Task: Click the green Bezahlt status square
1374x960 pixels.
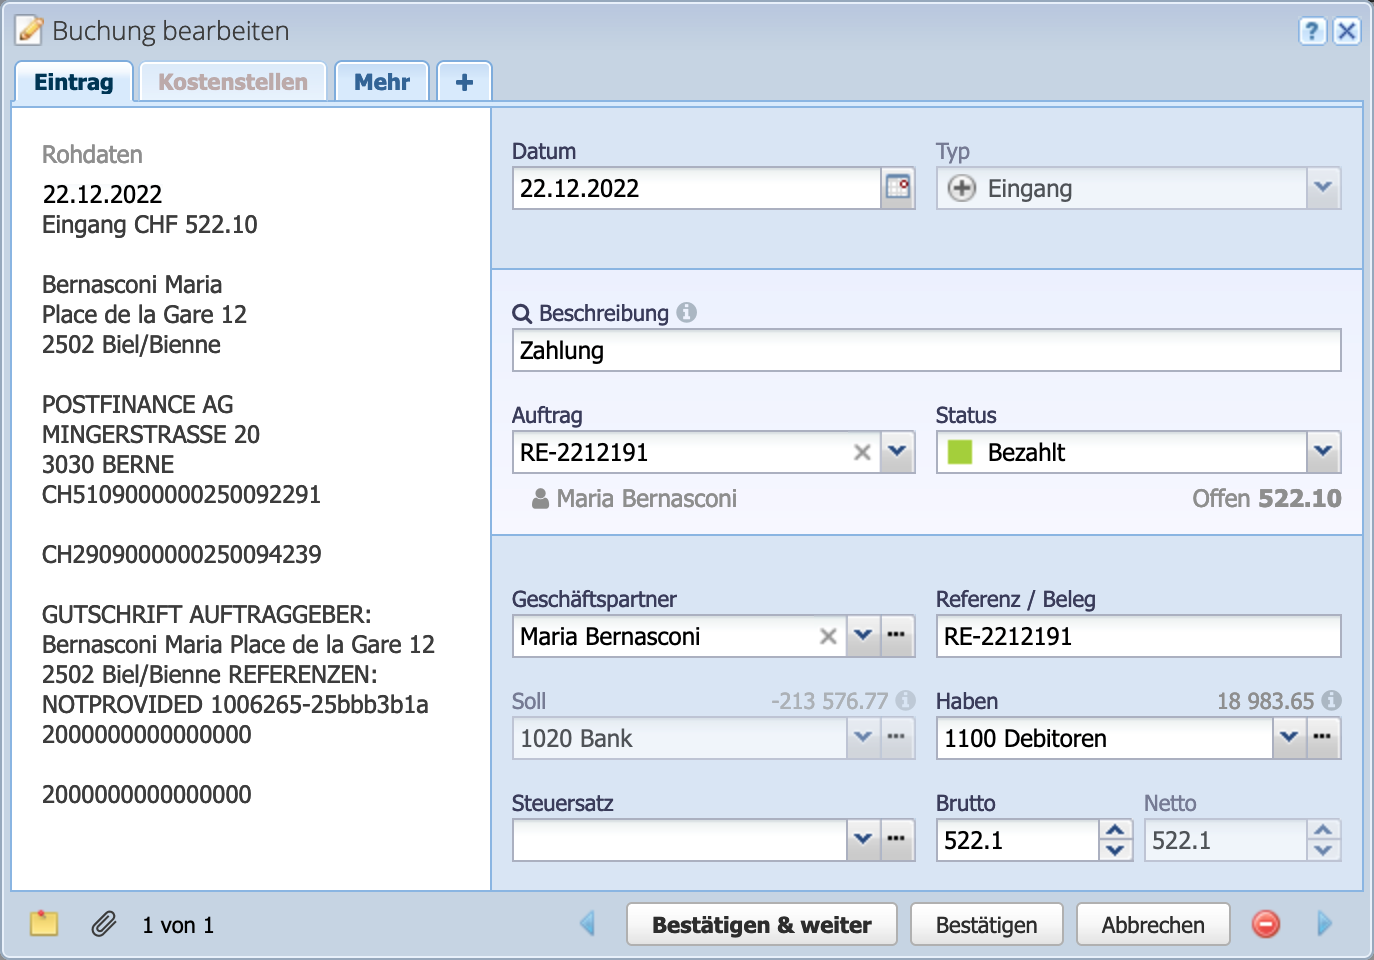Action: pyautogui.click(x=961, y=452)
